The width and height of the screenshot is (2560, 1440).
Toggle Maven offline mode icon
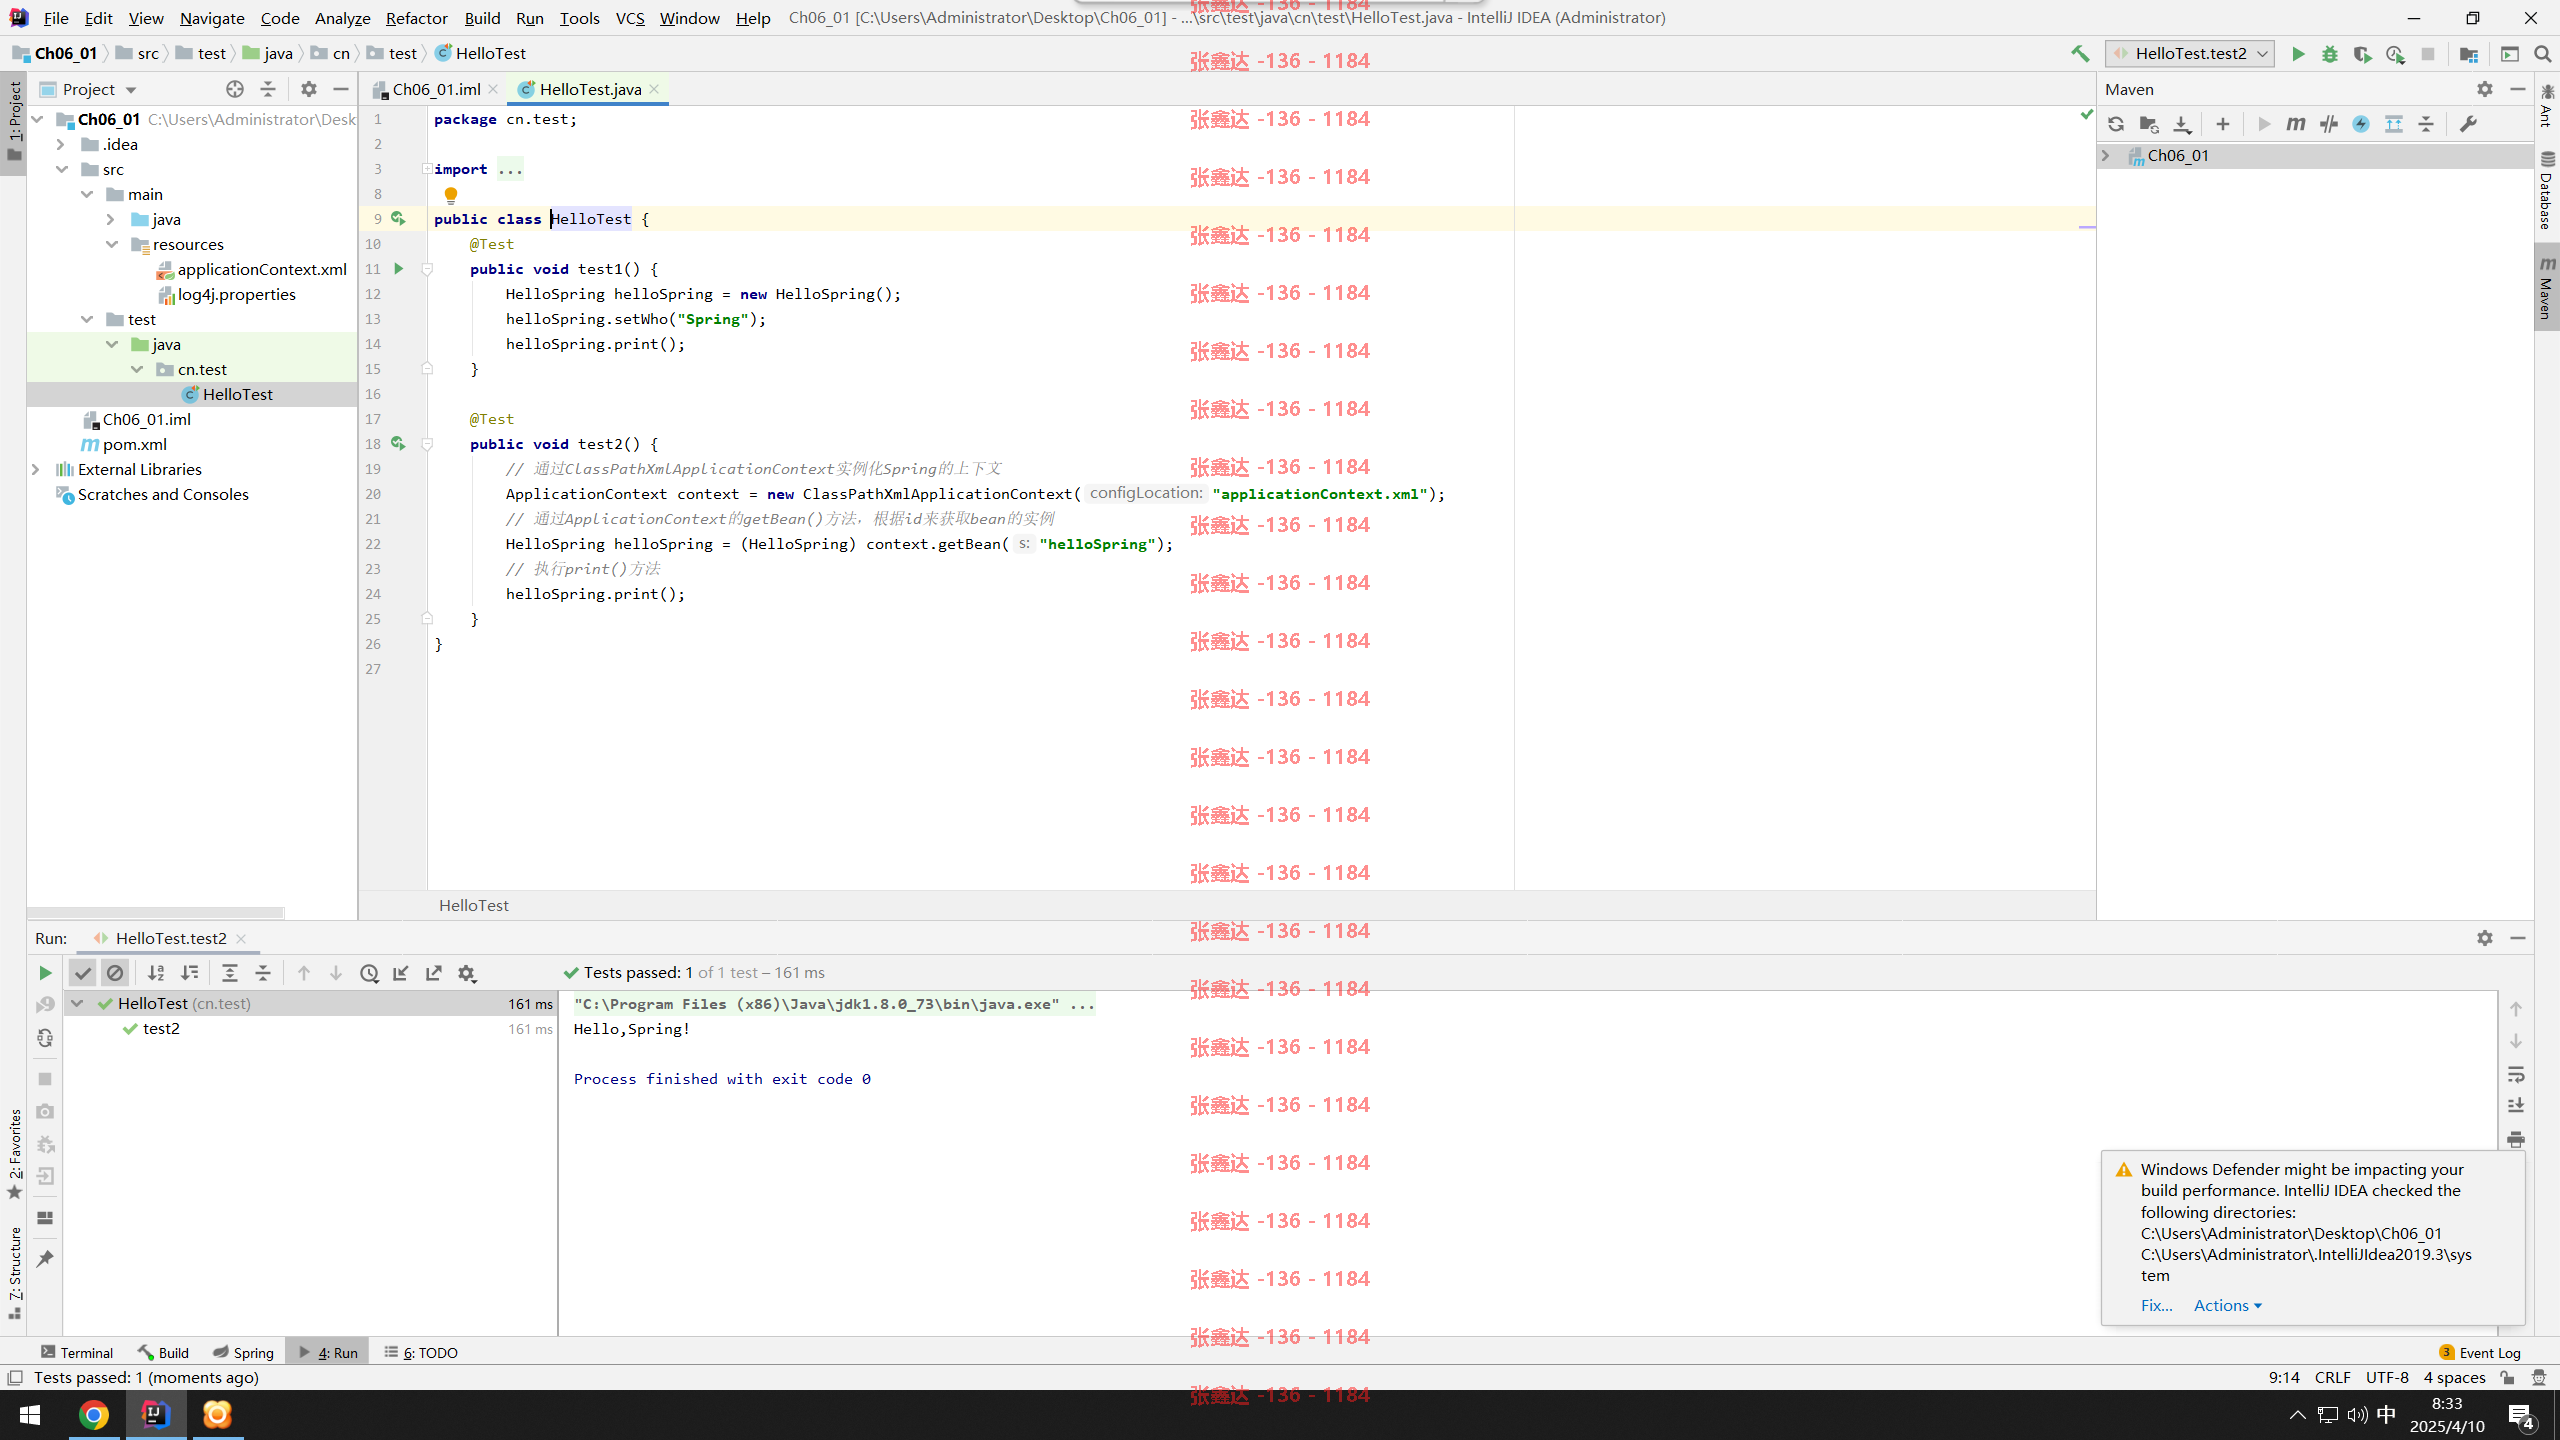click(2329, 124)
